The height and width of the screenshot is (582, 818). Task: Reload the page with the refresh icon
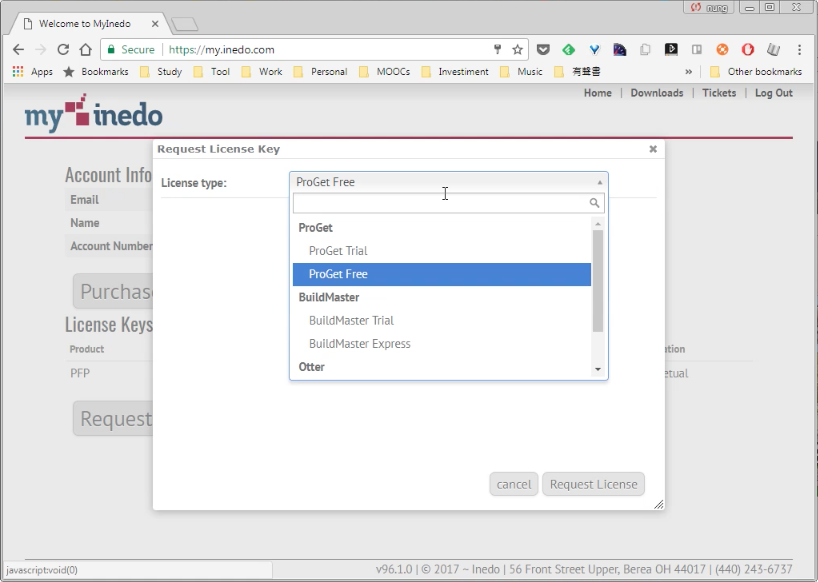pos(63,50)
